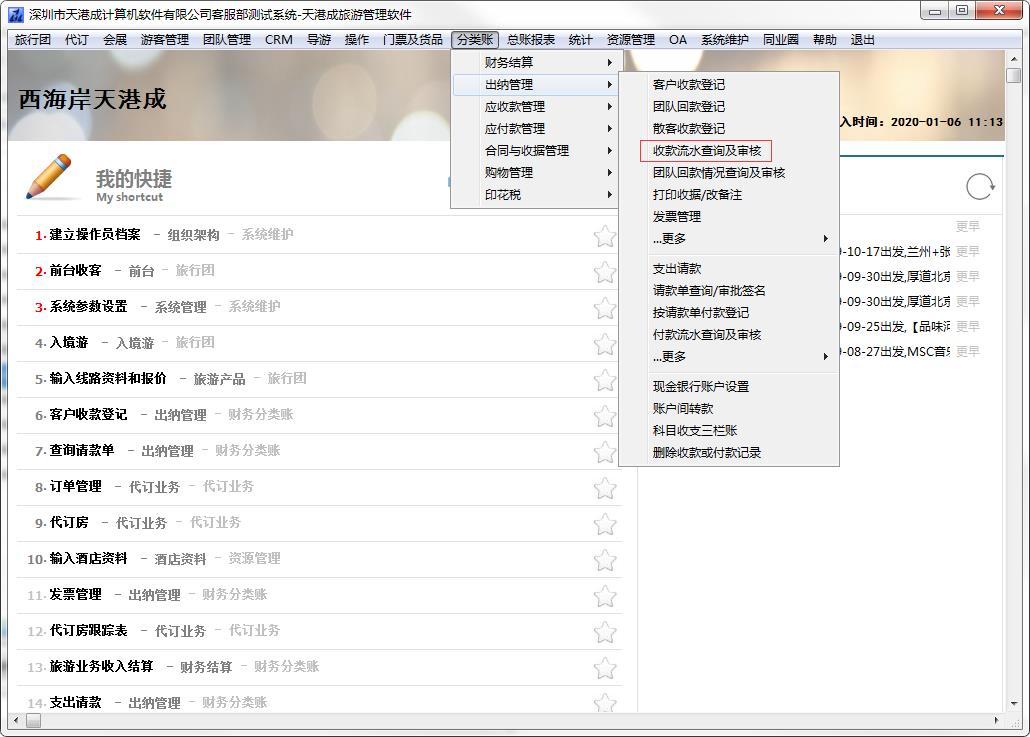Click the app icon in title bar
The height and width of the screenshot is (737, 1030).
[x=15, y=13]
